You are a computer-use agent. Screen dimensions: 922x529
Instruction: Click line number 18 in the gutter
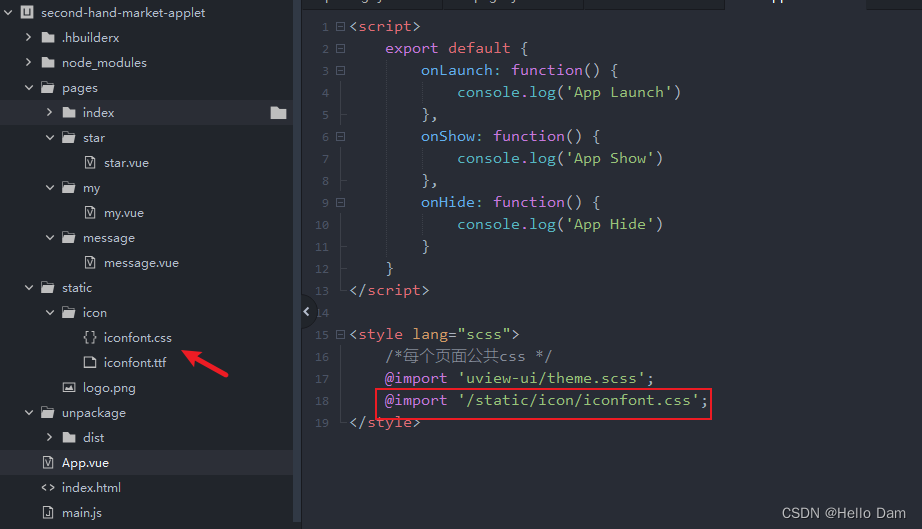point(322,401)
